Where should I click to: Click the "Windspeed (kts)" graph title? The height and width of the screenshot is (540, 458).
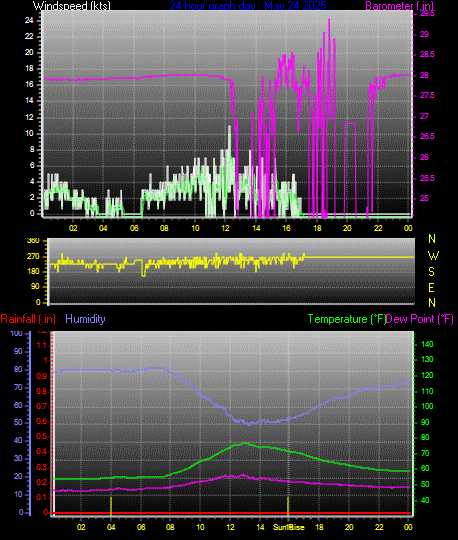[x=72, y=6]
